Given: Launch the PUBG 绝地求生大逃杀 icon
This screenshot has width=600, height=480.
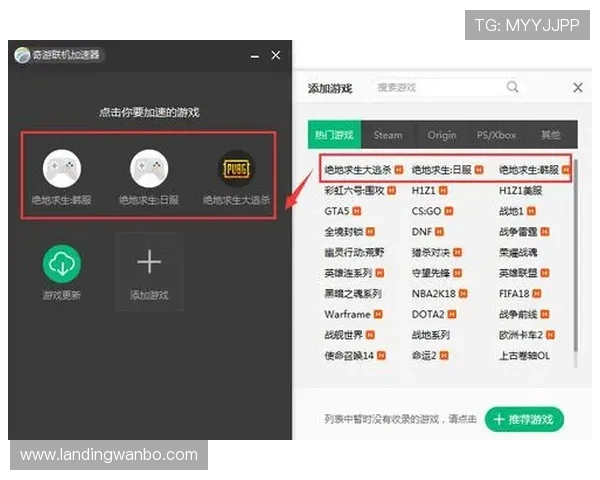Looking at the screenshot, I should [x=236, y=168].
